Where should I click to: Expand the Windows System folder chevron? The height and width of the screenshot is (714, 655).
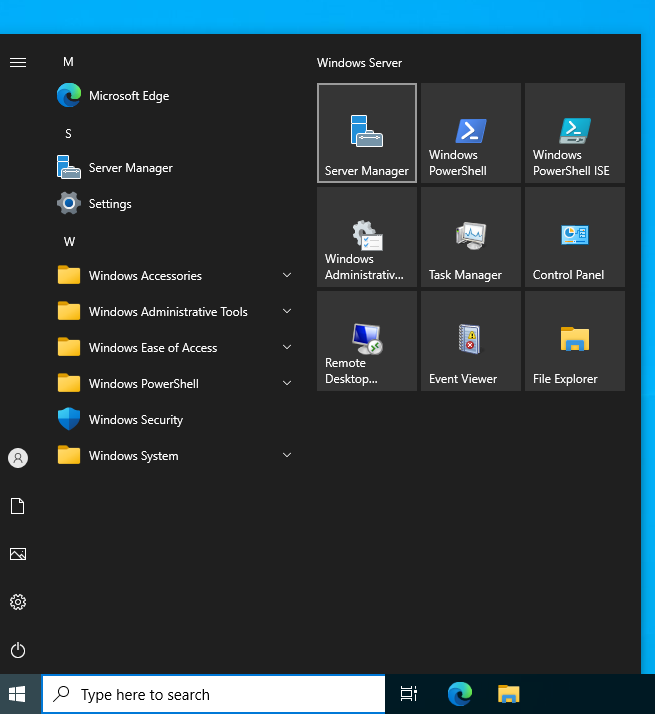pyautogui.click(x=287, y=455)
